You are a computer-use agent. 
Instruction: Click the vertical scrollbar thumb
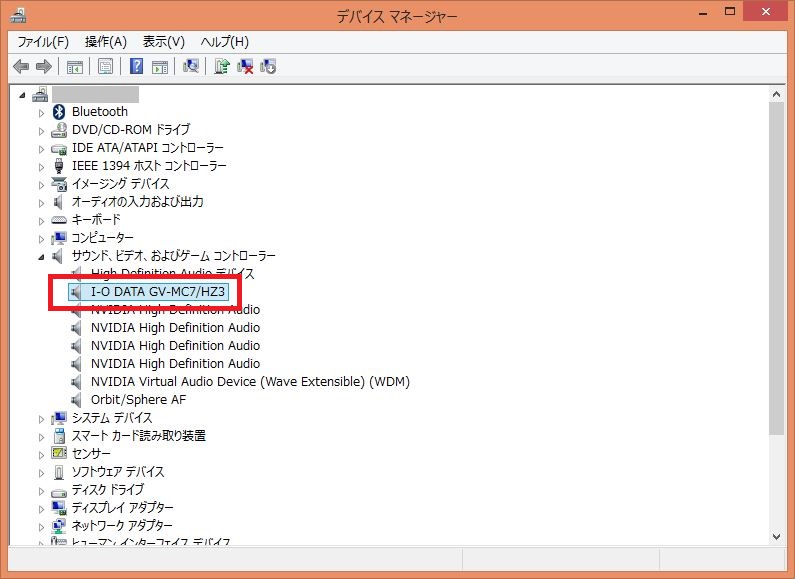tap(776, 268)
